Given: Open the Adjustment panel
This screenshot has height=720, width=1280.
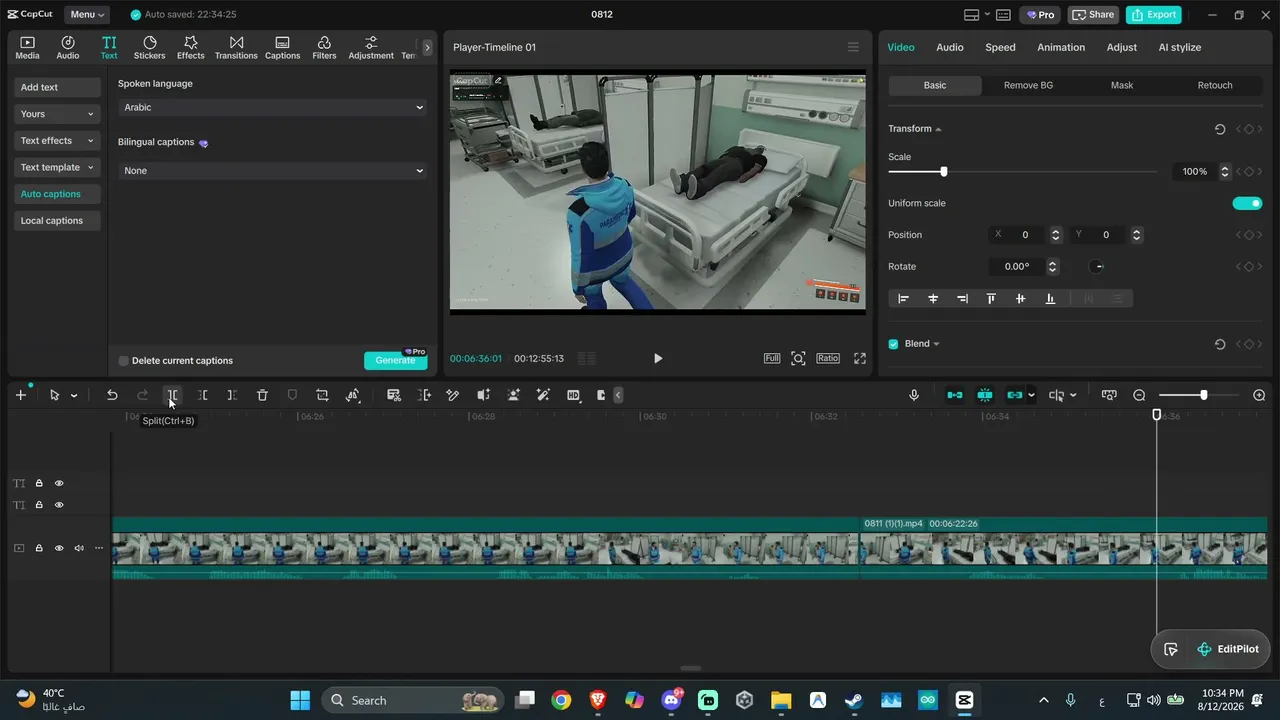Looking at the screenshot, I should coord(371,47).
